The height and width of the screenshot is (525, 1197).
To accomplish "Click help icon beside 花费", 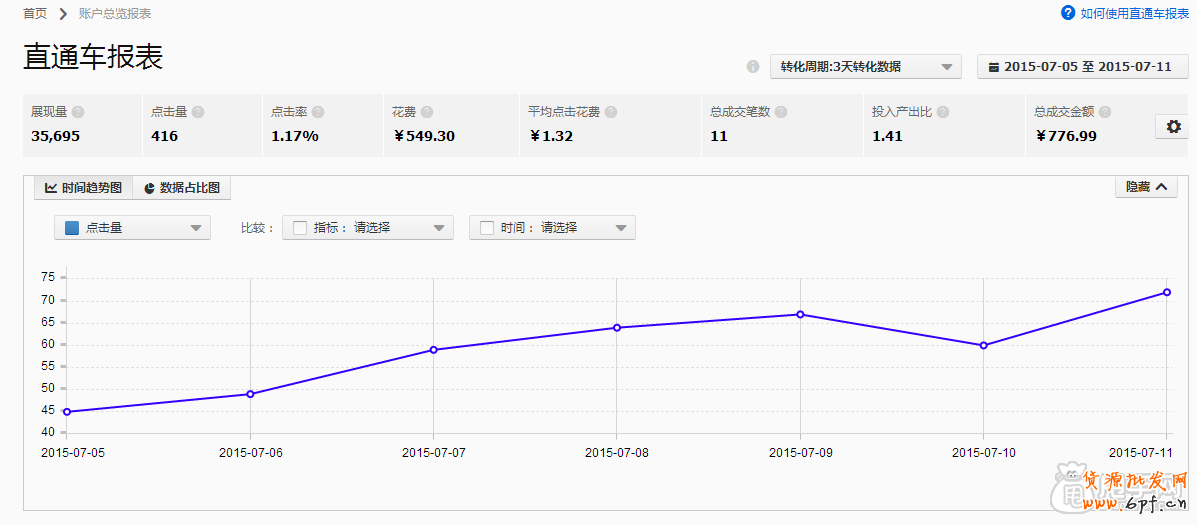I will point(427,113).
